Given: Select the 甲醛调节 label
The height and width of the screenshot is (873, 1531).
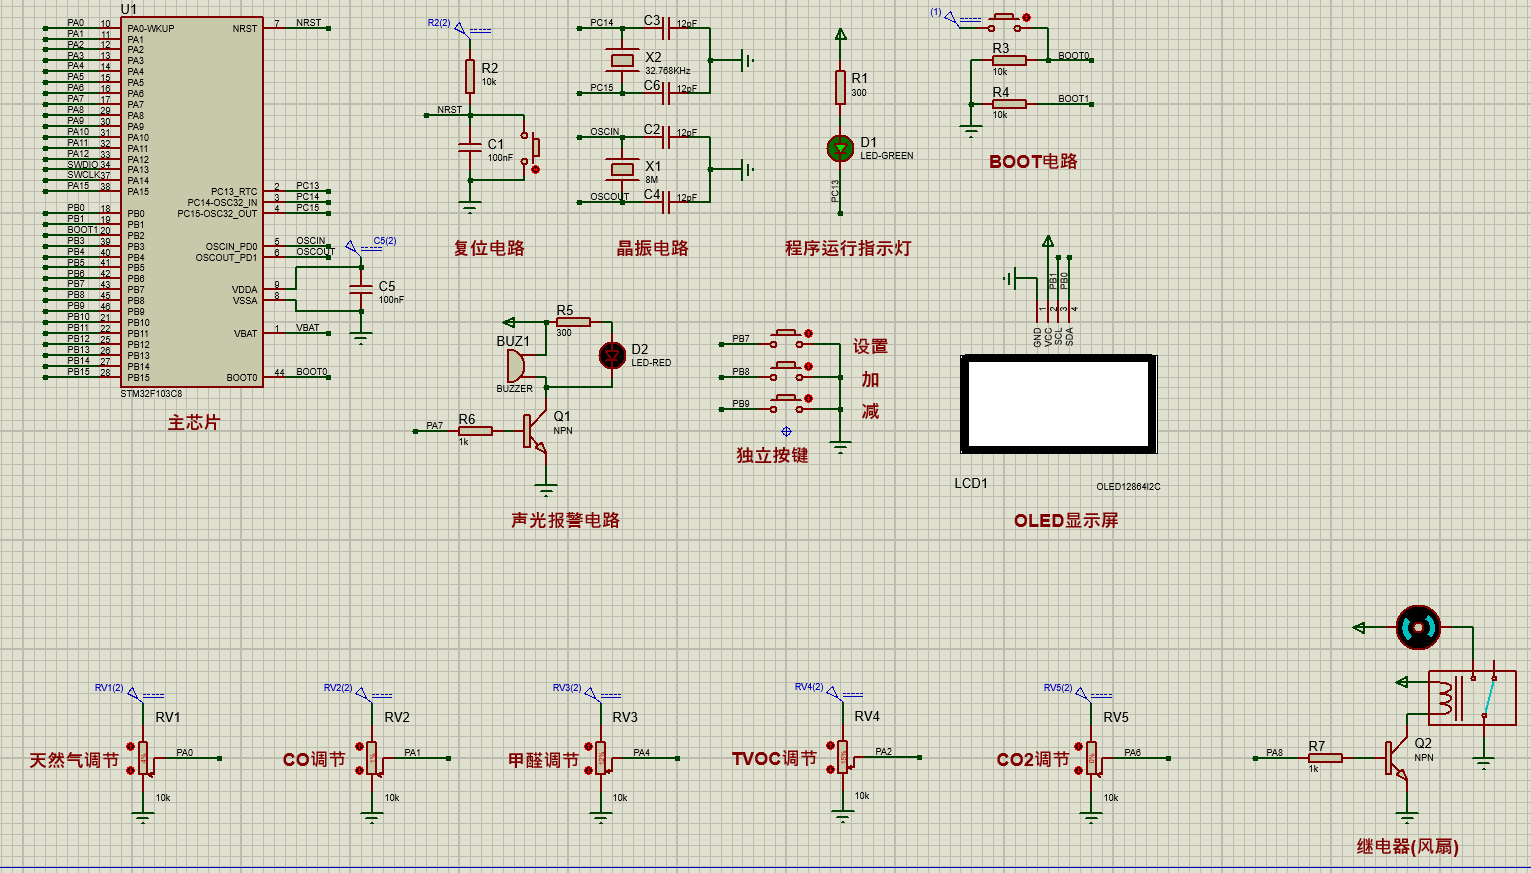Looking at the screenshot, I should pos(543,760).
